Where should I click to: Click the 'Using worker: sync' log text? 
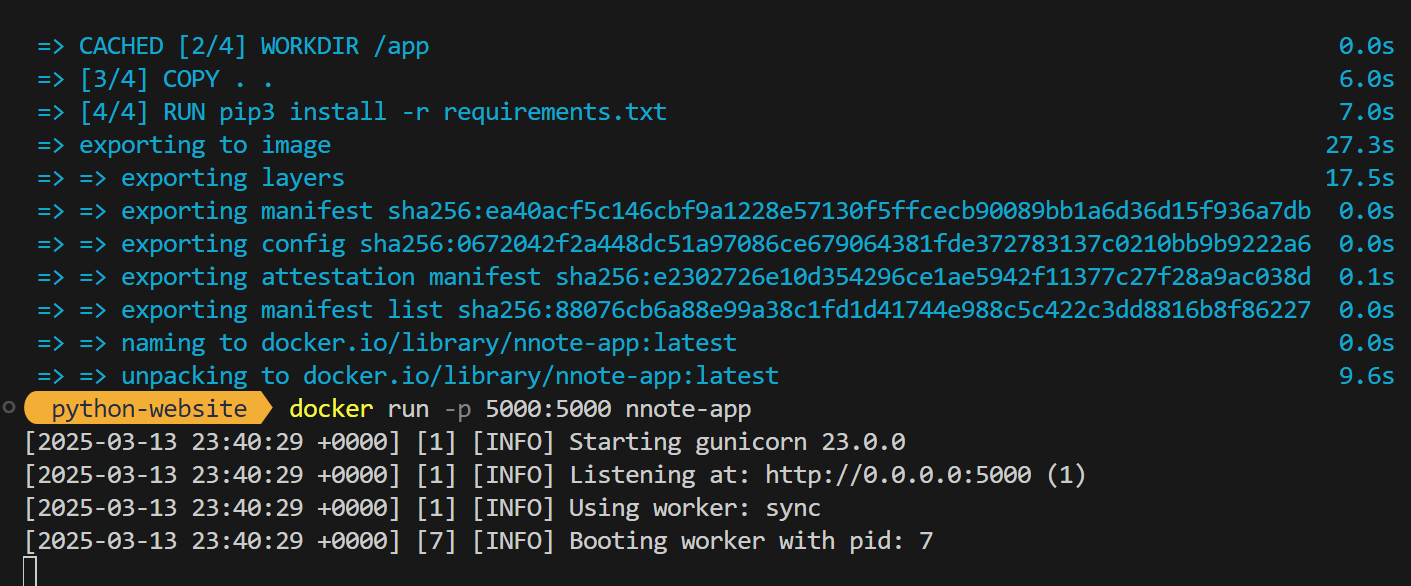tap(695, 508)
